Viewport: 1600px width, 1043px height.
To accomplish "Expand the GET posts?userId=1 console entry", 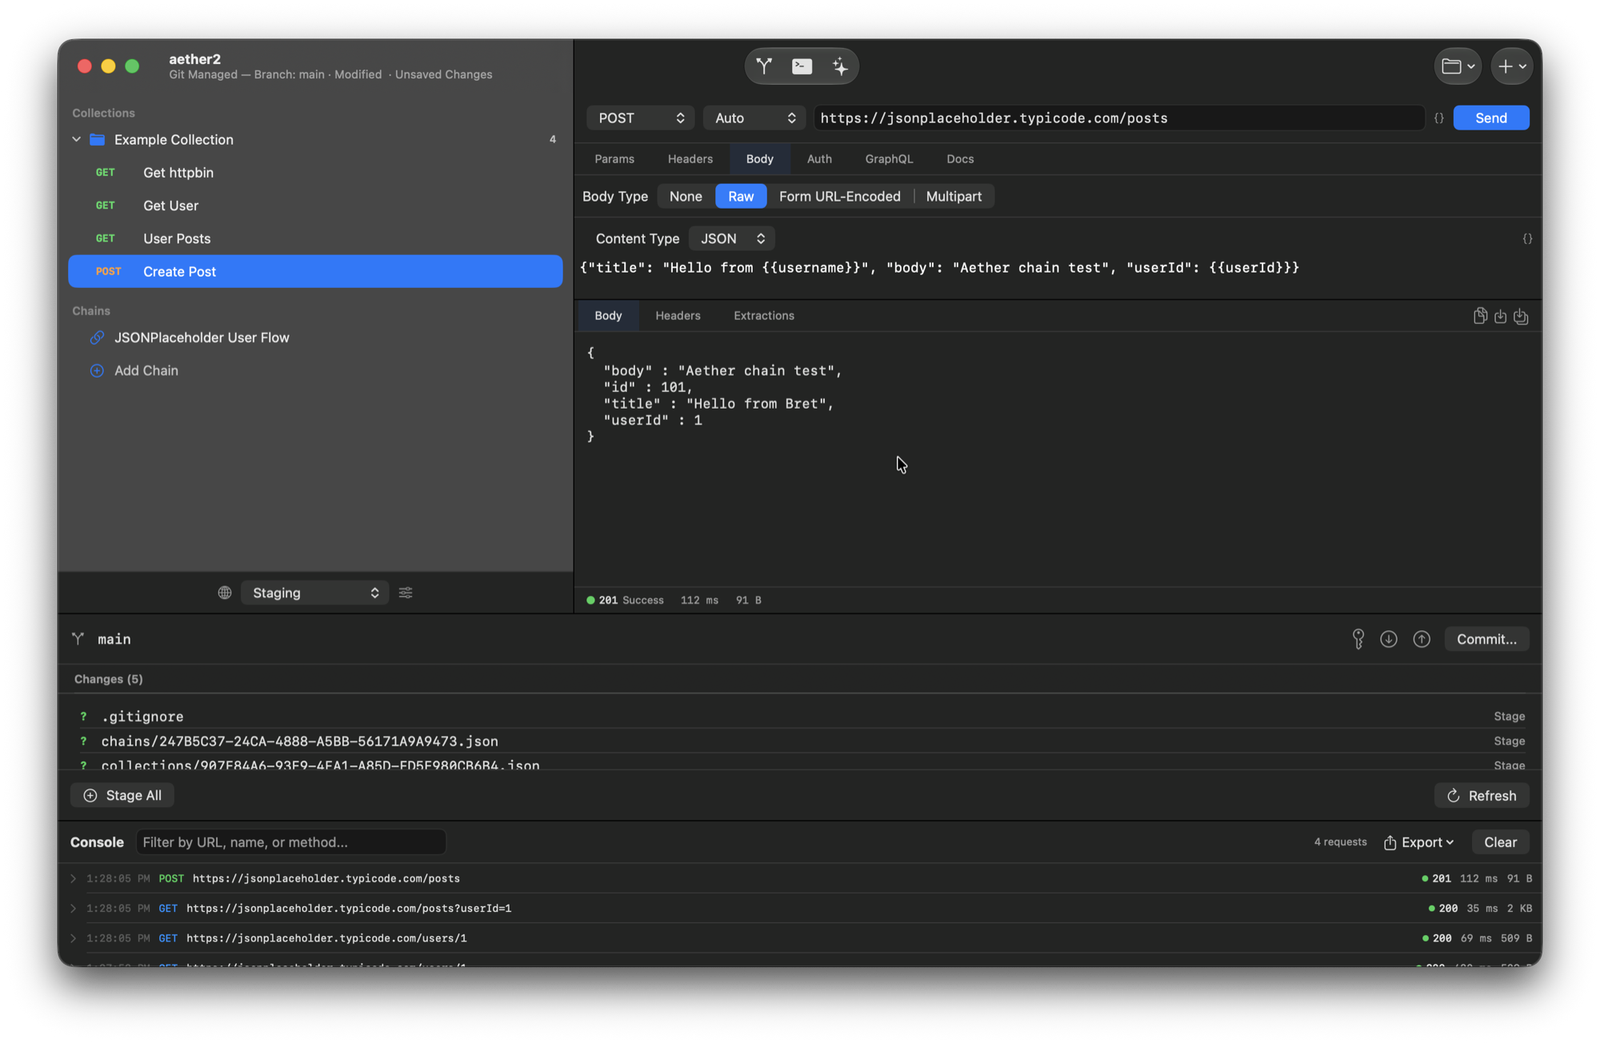I will tap(73, 909).
